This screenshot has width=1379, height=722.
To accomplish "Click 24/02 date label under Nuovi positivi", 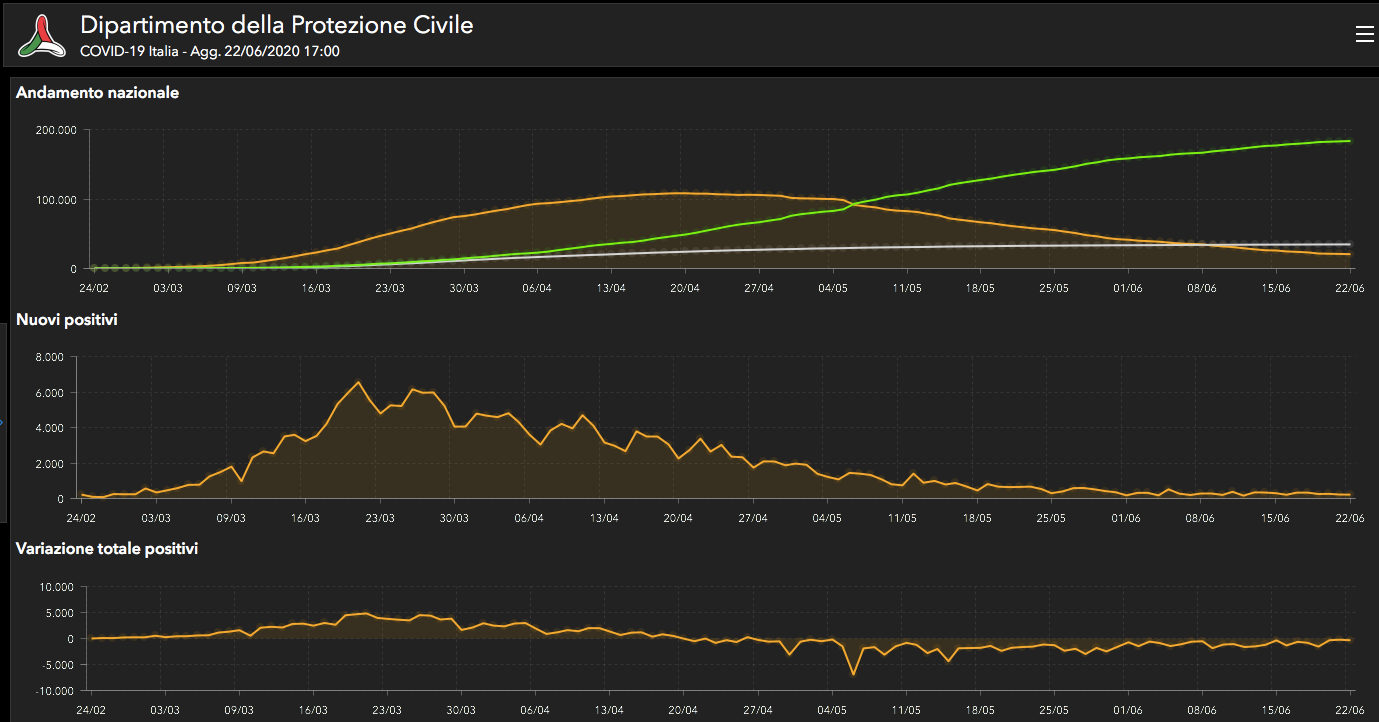I will click(81, 518).
